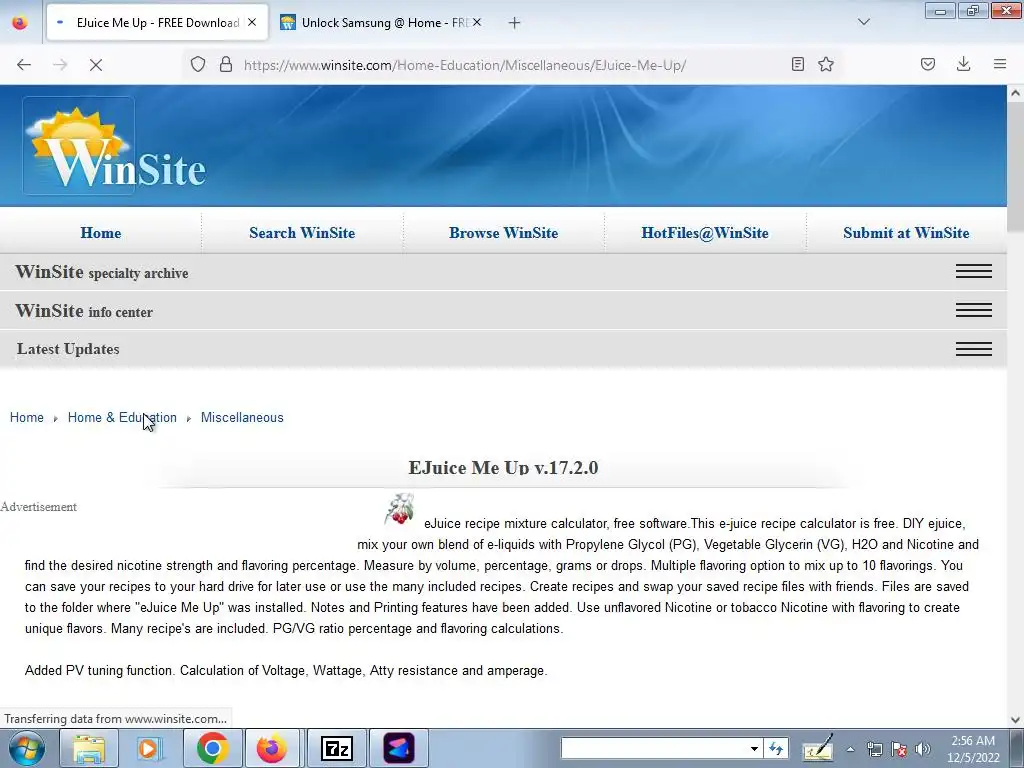Open taskbar address dropdown arrow
Image resolution: width=1024 pixels, height=768 pixels.
(x=754, y=748)
